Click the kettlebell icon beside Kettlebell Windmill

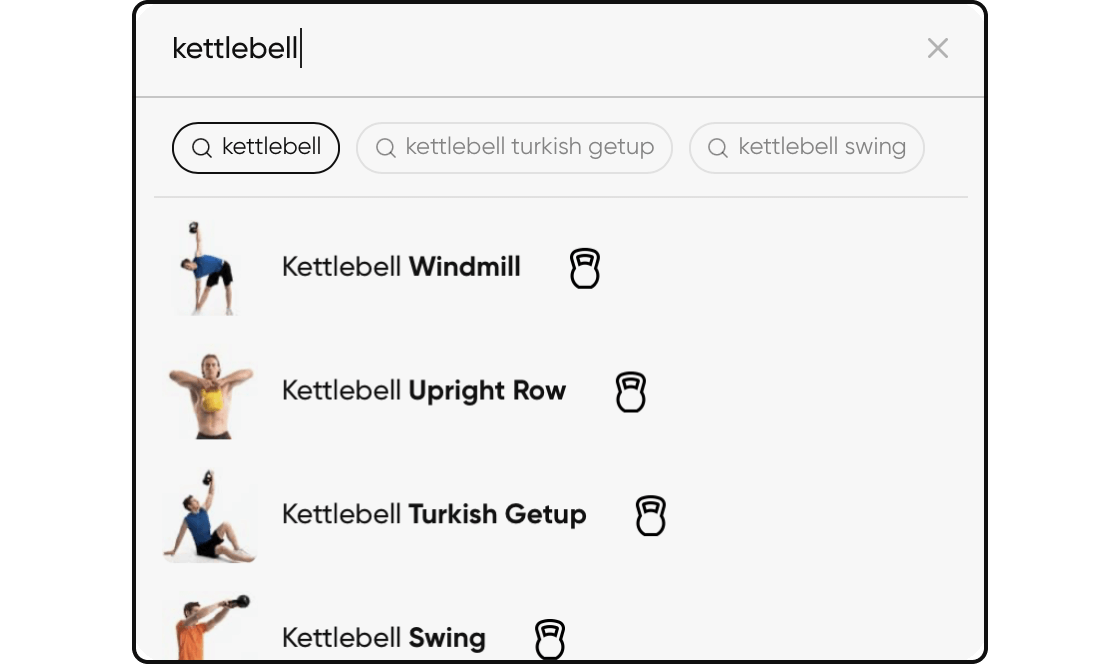[x=585, y=268]
